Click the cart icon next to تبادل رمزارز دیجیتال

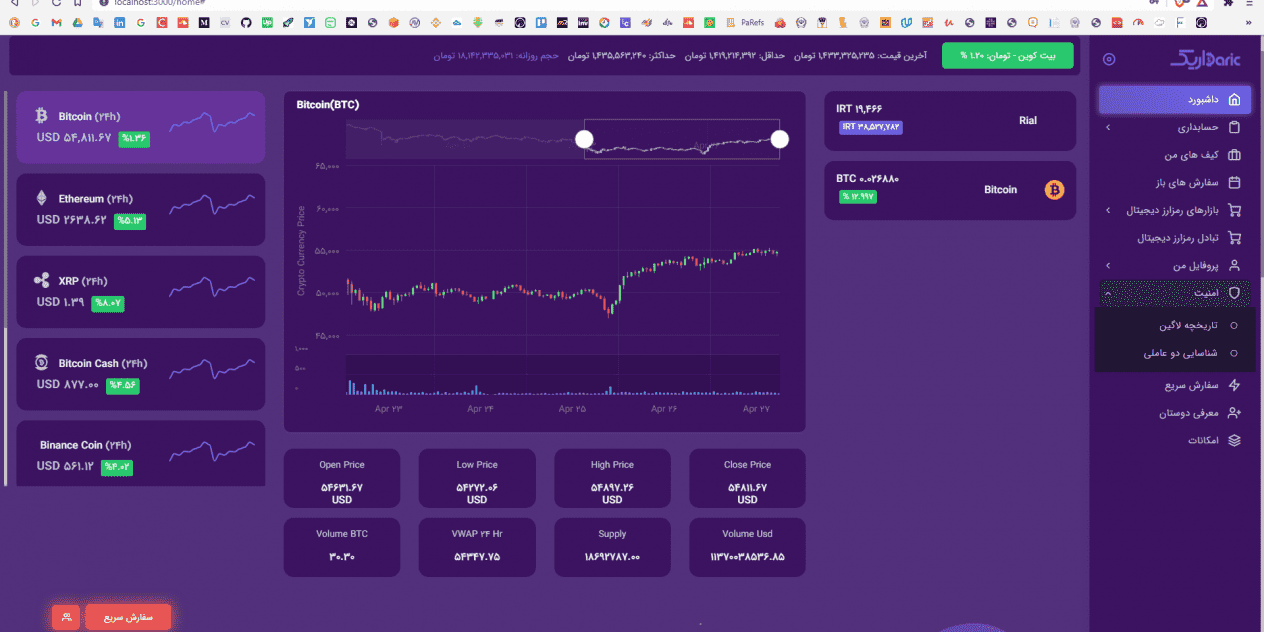[1234, 238]
